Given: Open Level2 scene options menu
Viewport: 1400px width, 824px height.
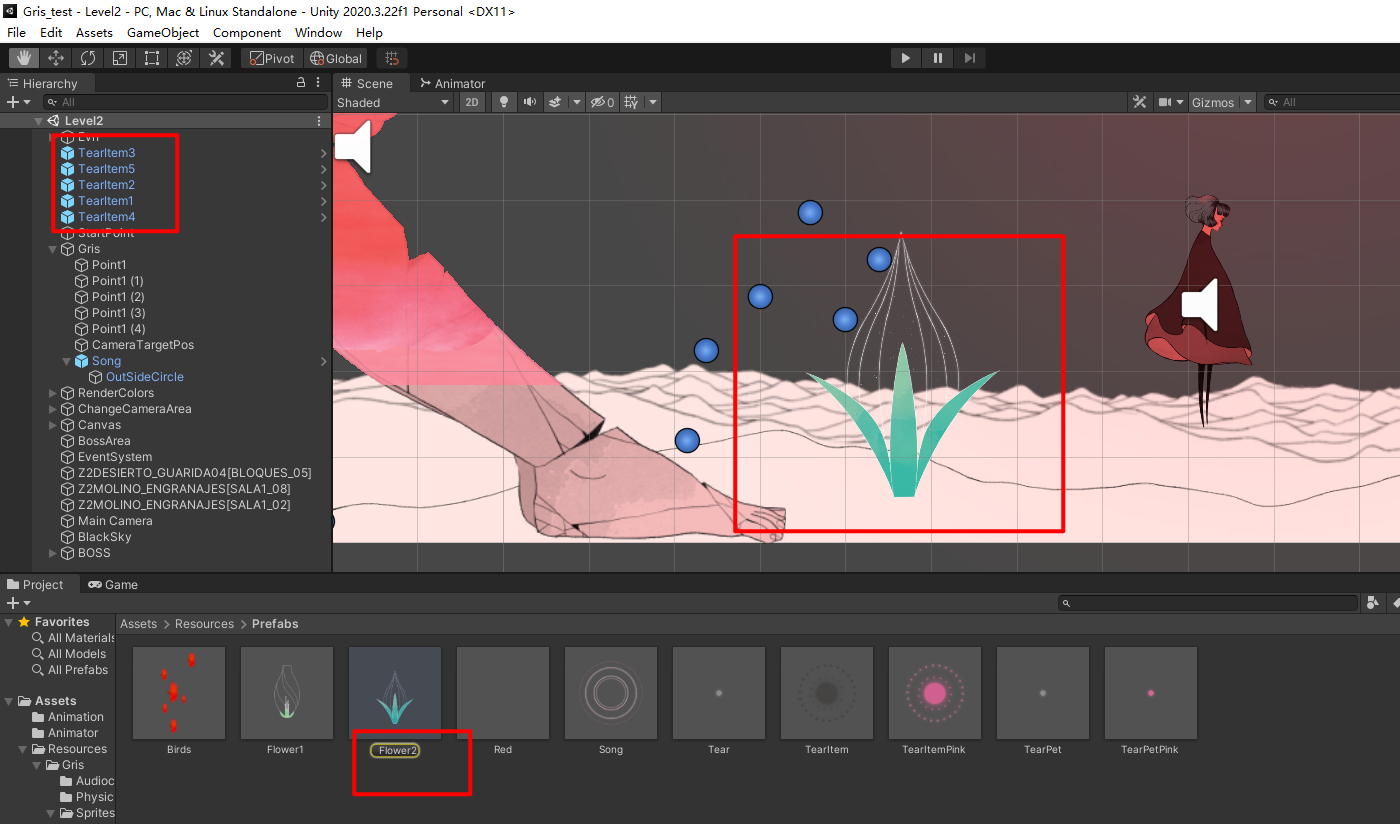Looking at the screenshot, I should [x=319, y=121].
